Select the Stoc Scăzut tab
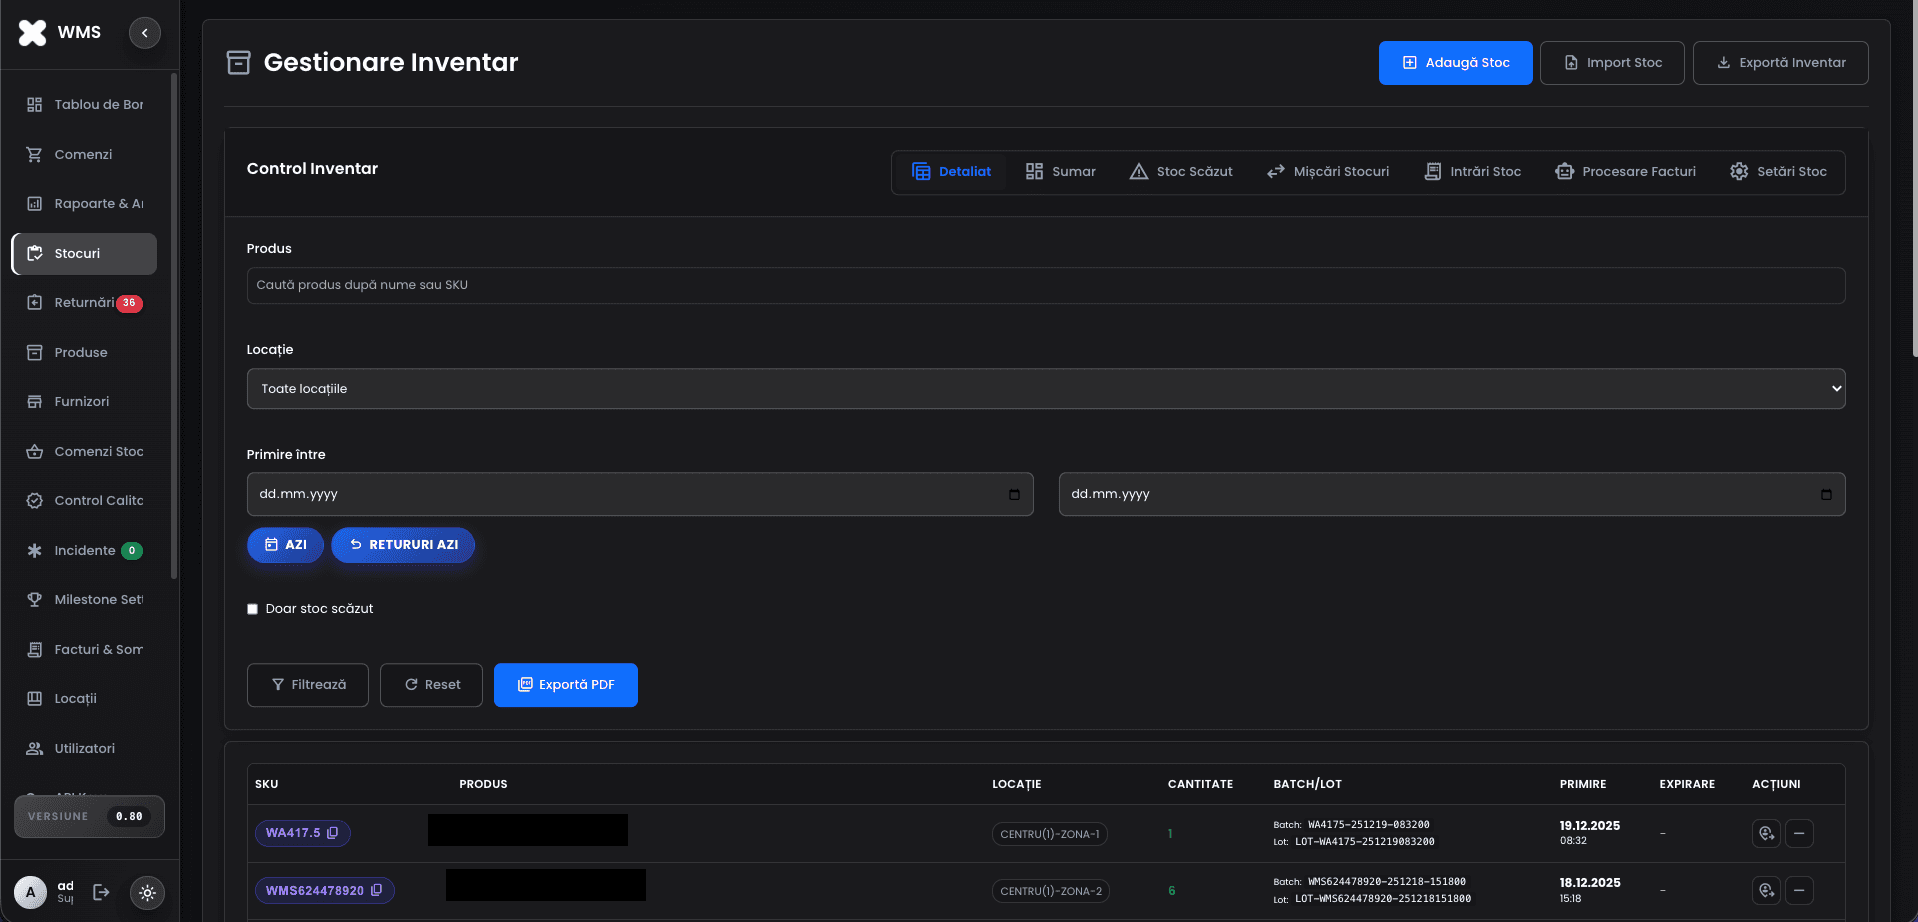 1181,172
